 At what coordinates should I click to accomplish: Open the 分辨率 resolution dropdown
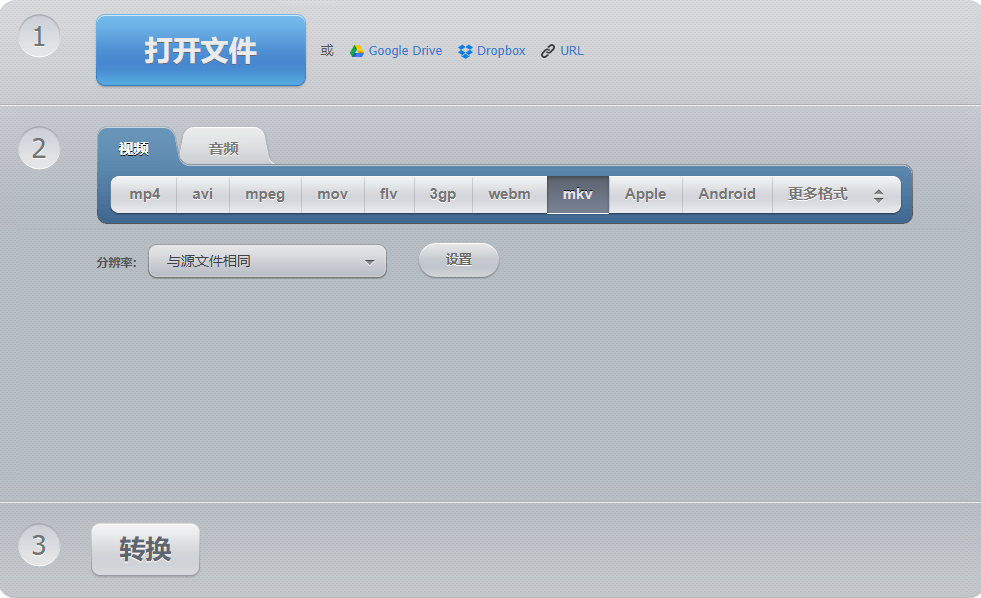[x=267, y=260]
